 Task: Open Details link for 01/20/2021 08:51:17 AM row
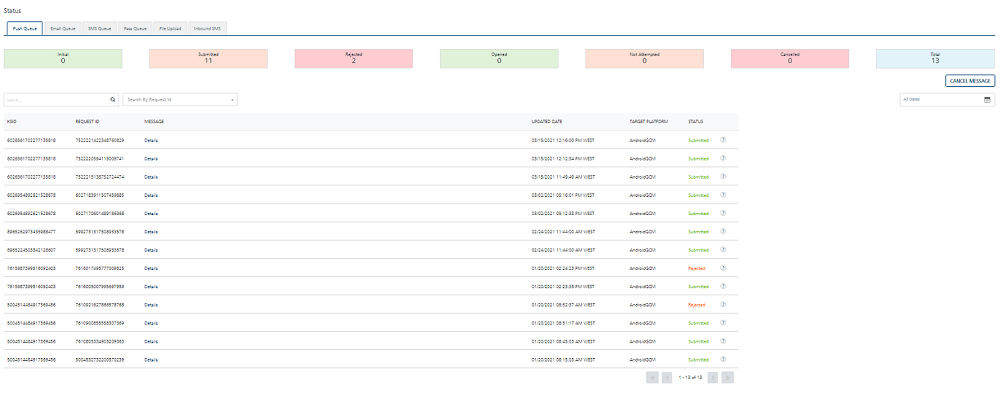point(151,323)
